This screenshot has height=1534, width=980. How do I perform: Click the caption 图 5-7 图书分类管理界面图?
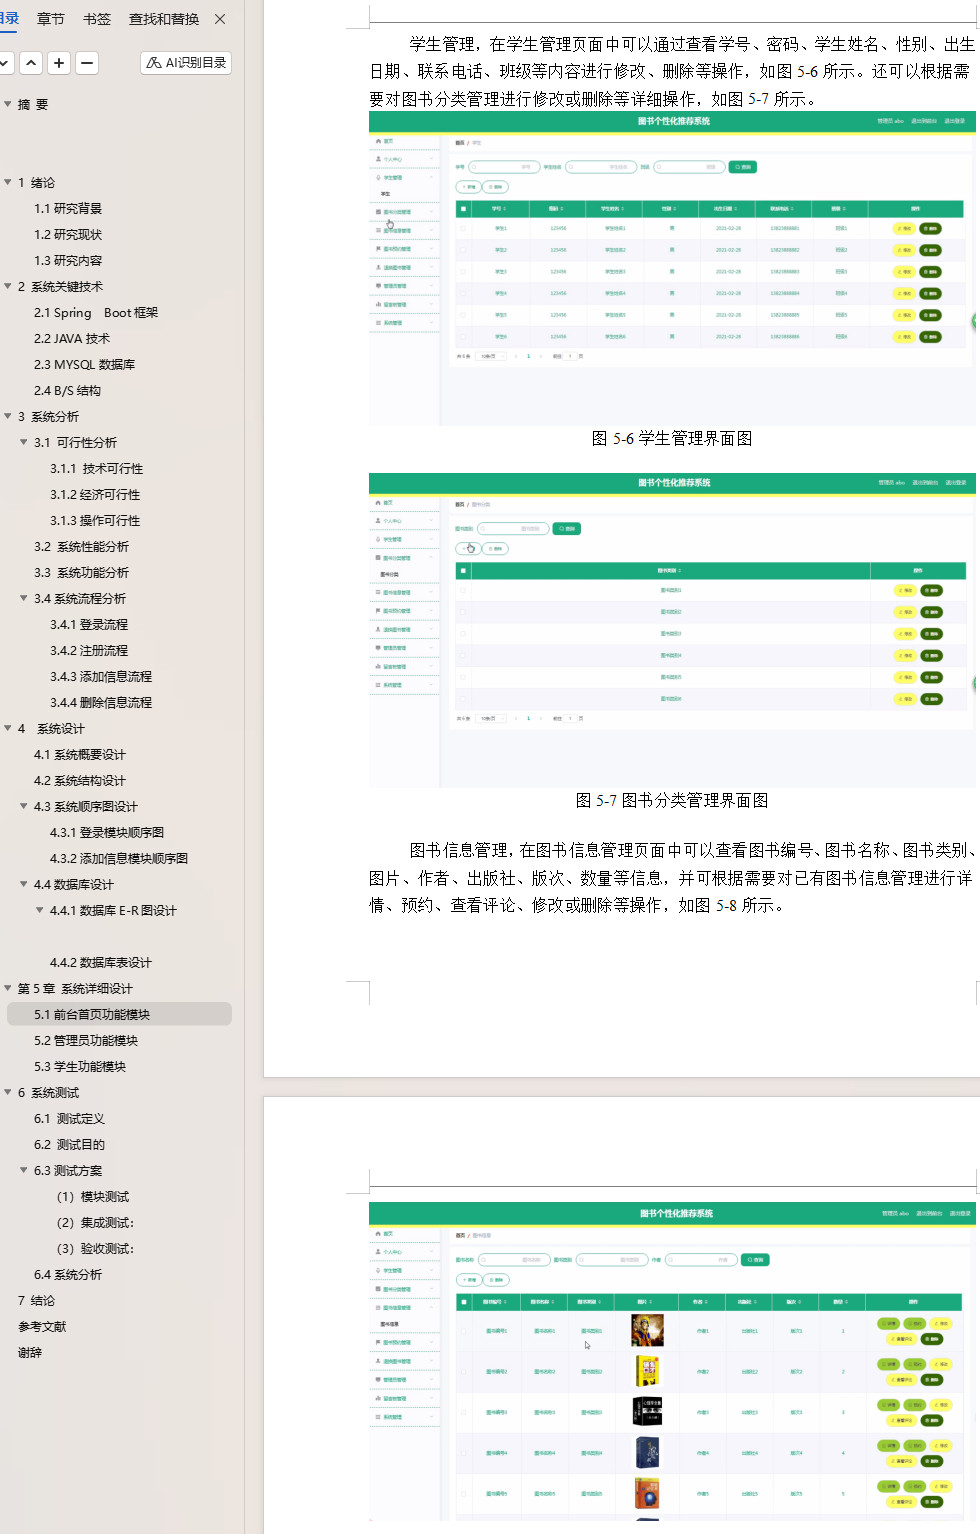pyautogui.click(x=672, y=800)
